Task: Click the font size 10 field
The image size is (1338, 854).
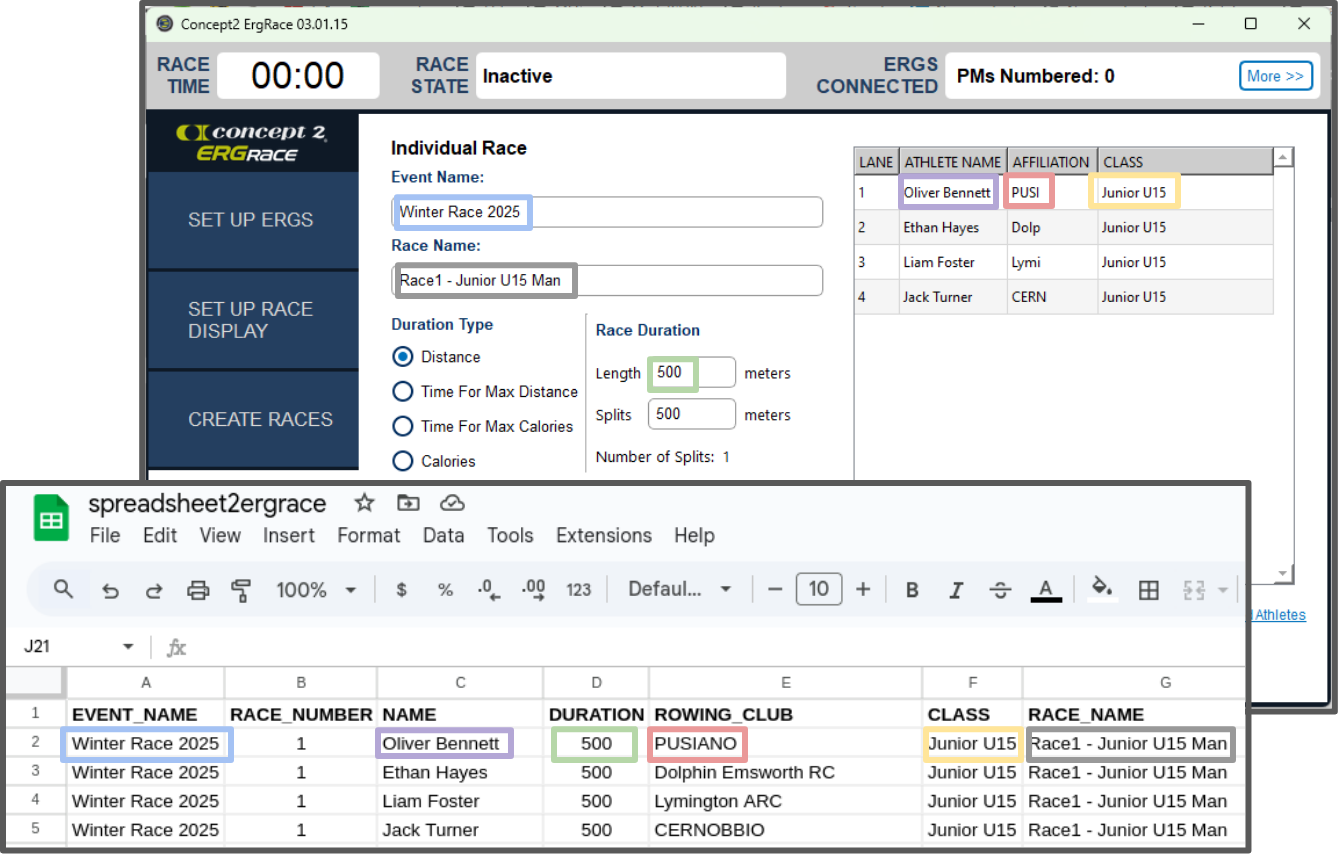Action: pyautogui.click(x=819, y=589)
